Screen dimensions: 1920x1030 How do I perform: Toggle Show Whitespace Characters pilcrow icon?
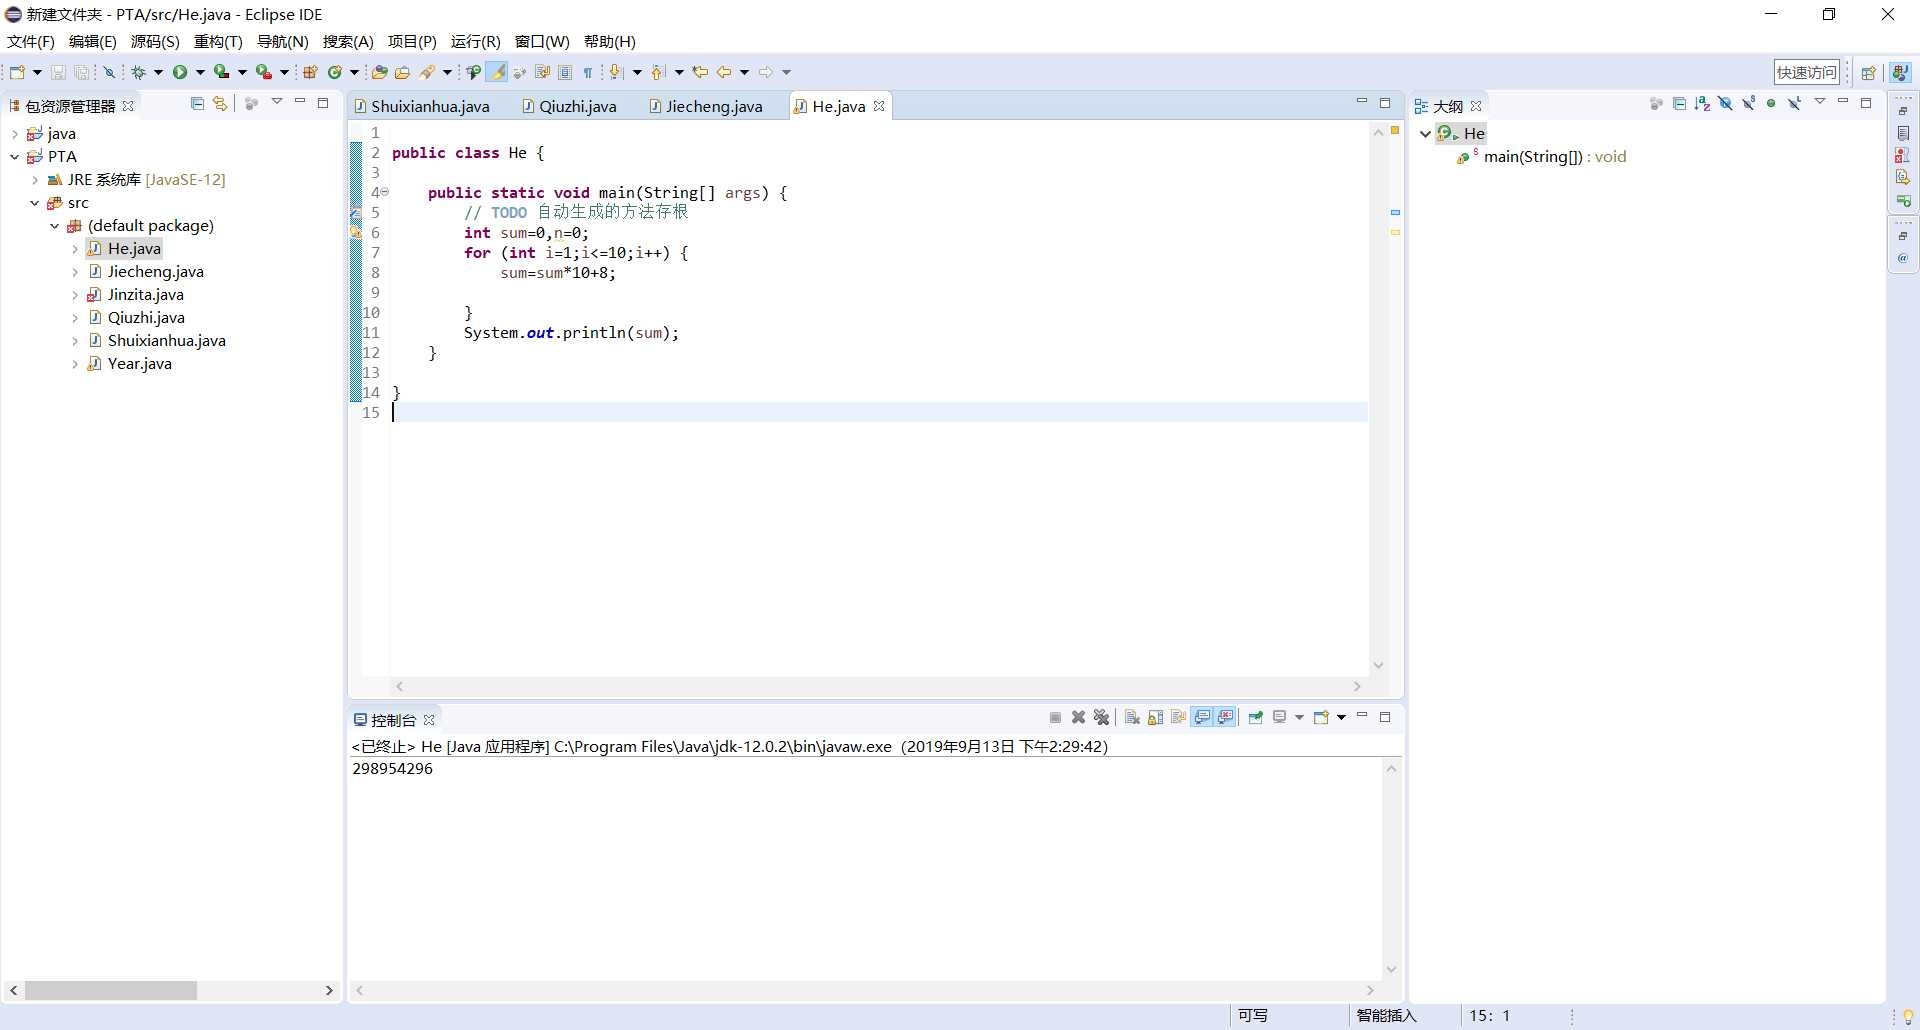(x=588, y=72)
